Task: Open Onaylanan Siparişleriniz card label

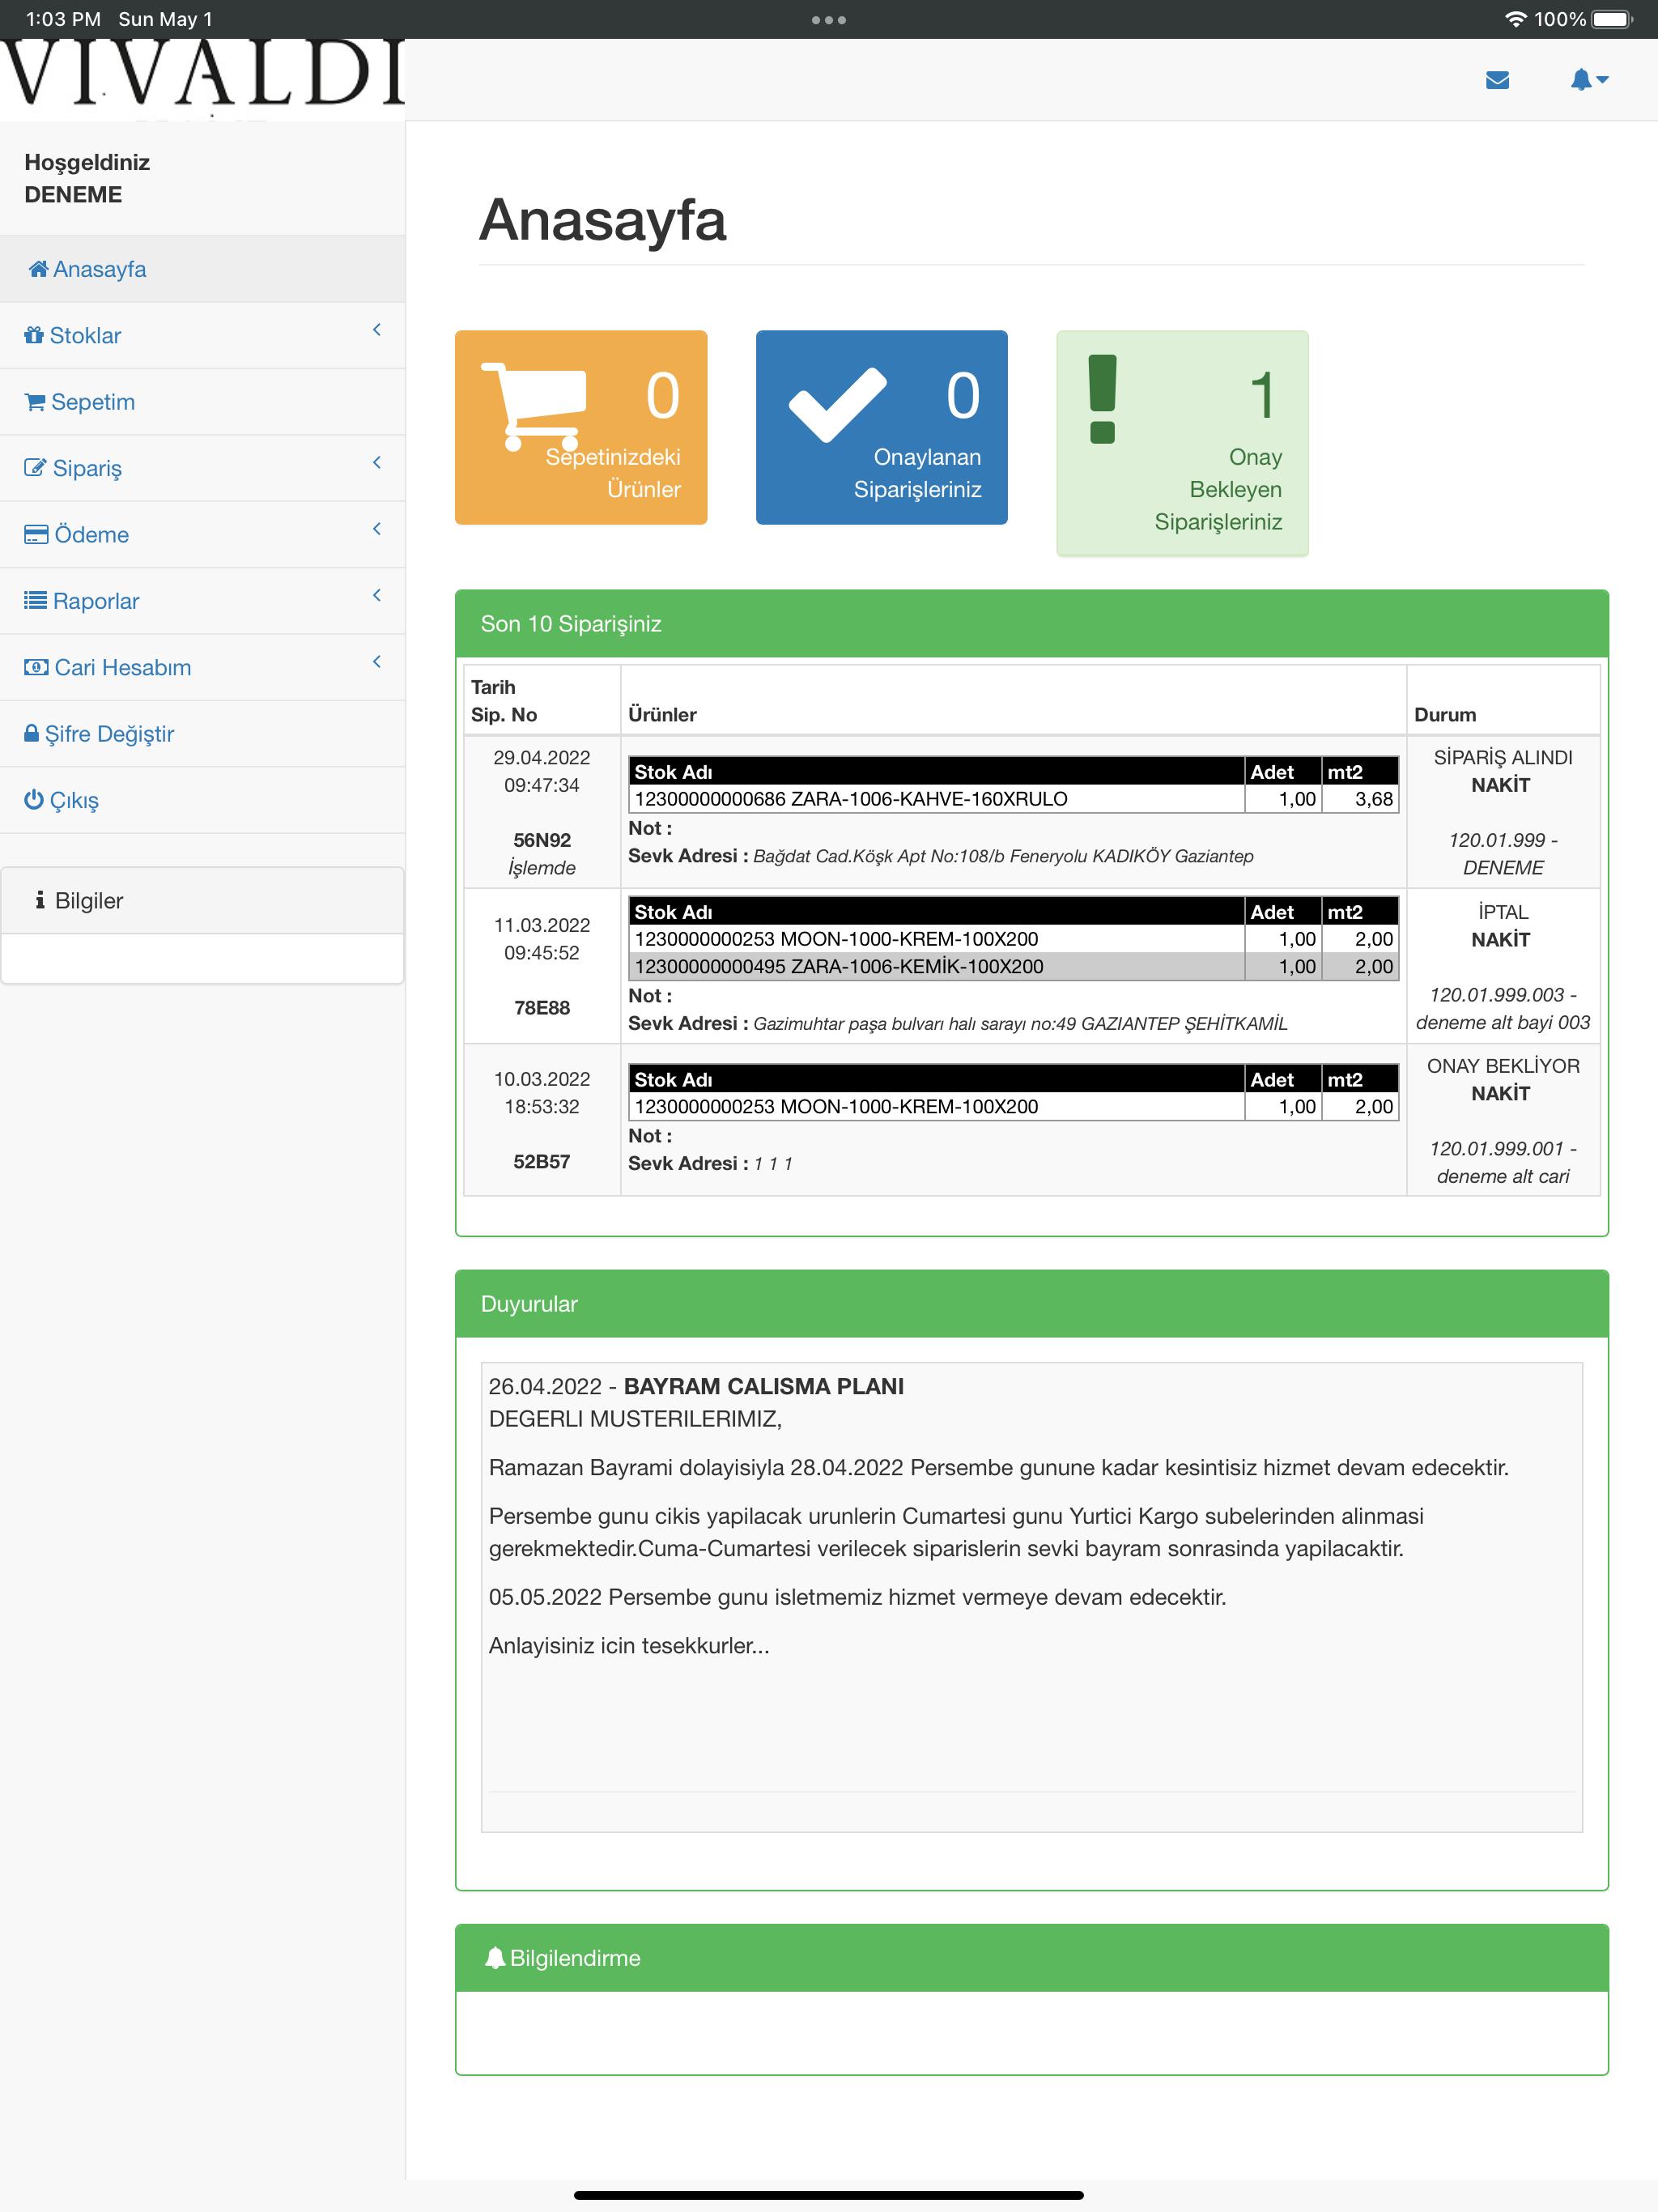Action: click(917, 473)
